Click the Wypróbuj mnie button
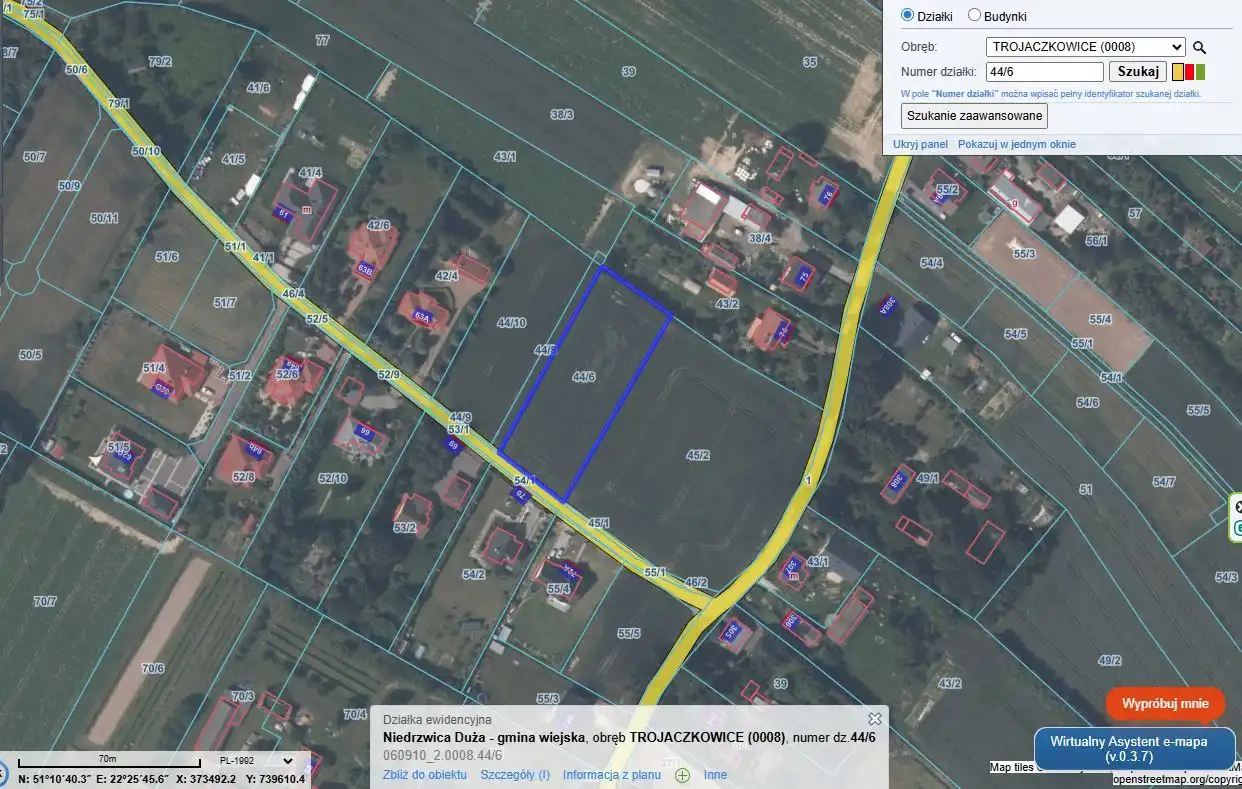Viewport: 1242px width, 789px height. click(x=1165, y=703)
